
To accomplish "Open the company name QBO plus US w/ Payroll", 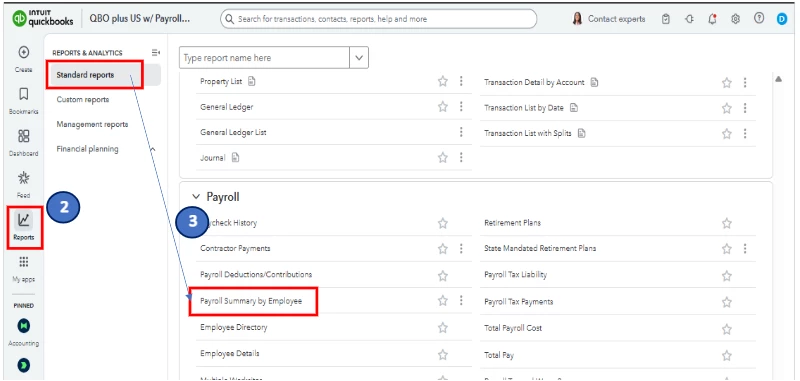I will pyautogui.click(x=140, y=19).
